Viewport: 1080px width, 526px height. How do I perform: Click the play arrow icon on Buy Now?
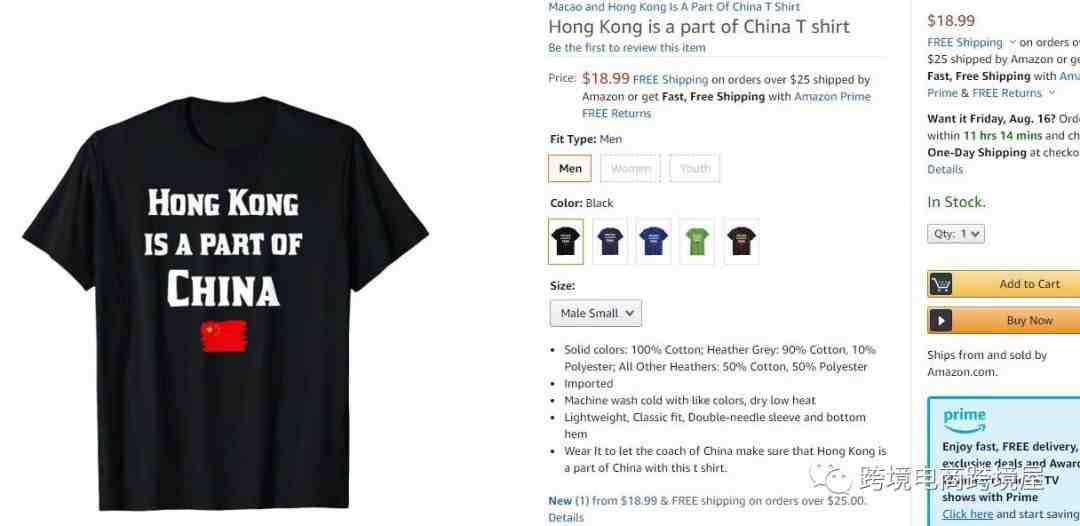940,320
